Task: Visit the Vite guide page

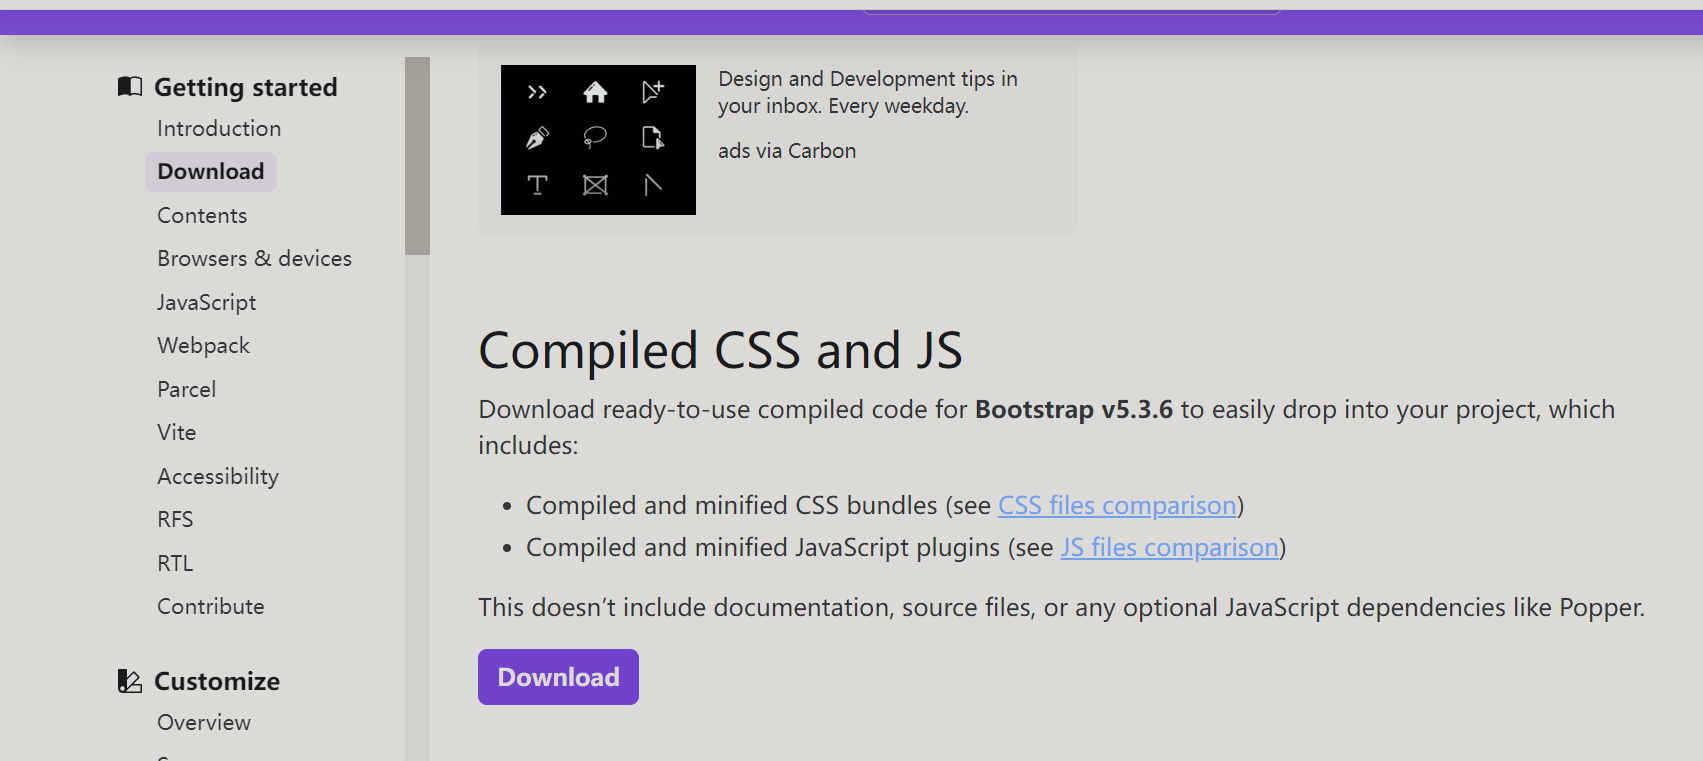Action: (176, 432)
